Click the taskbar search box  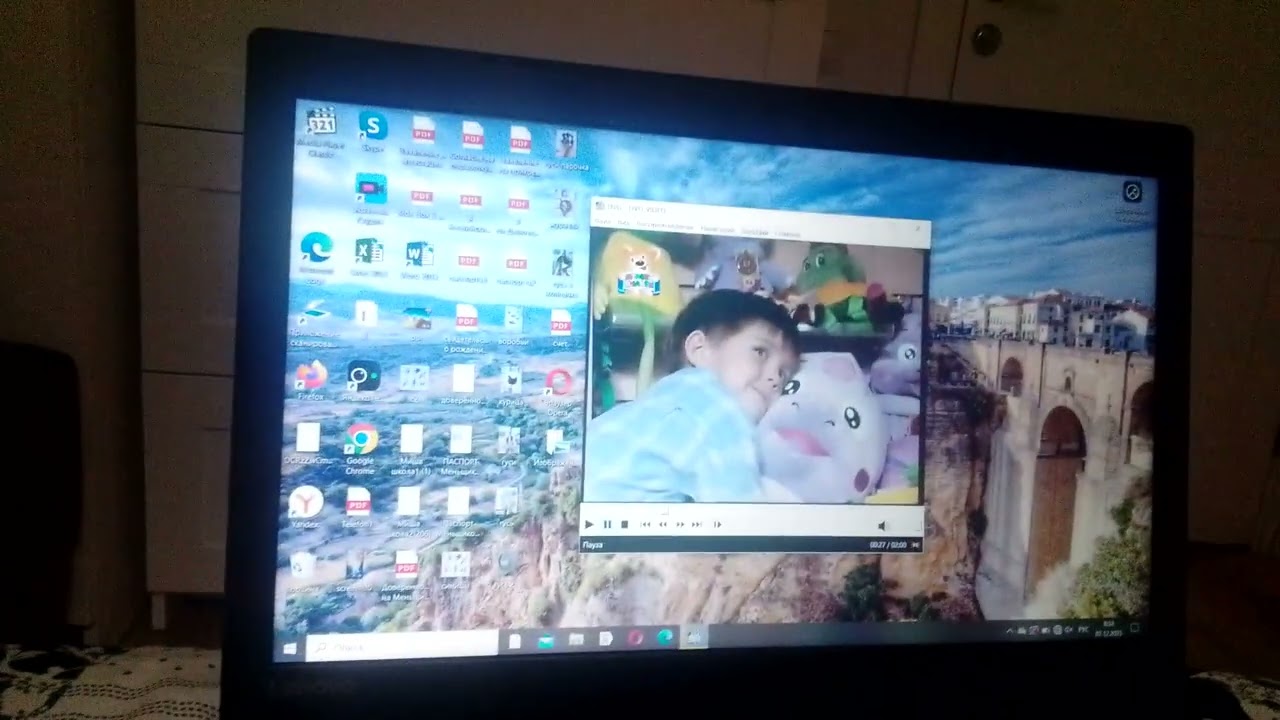point(402,644)
